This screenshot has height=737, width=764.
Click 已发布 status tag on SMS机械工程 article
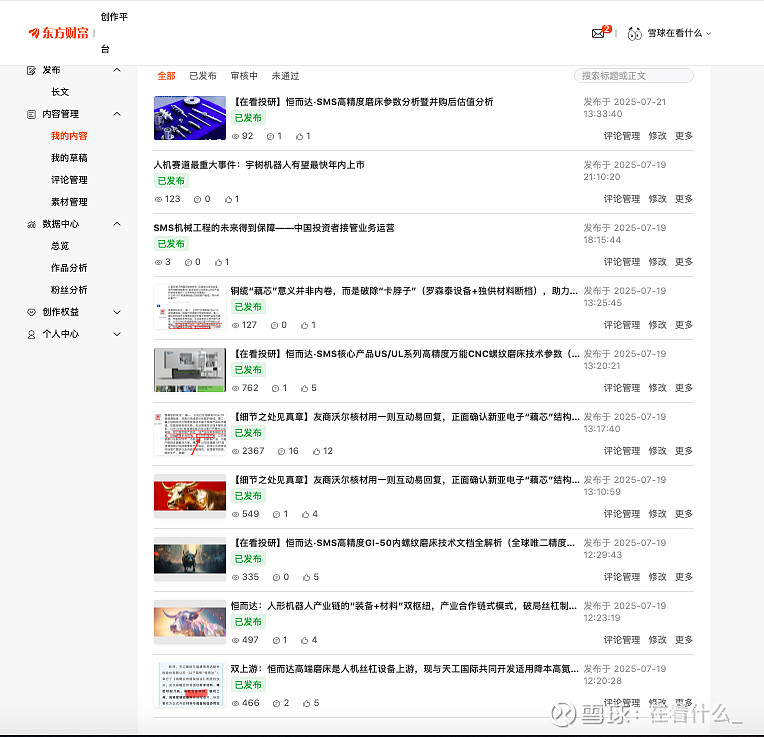pos(171,244)
